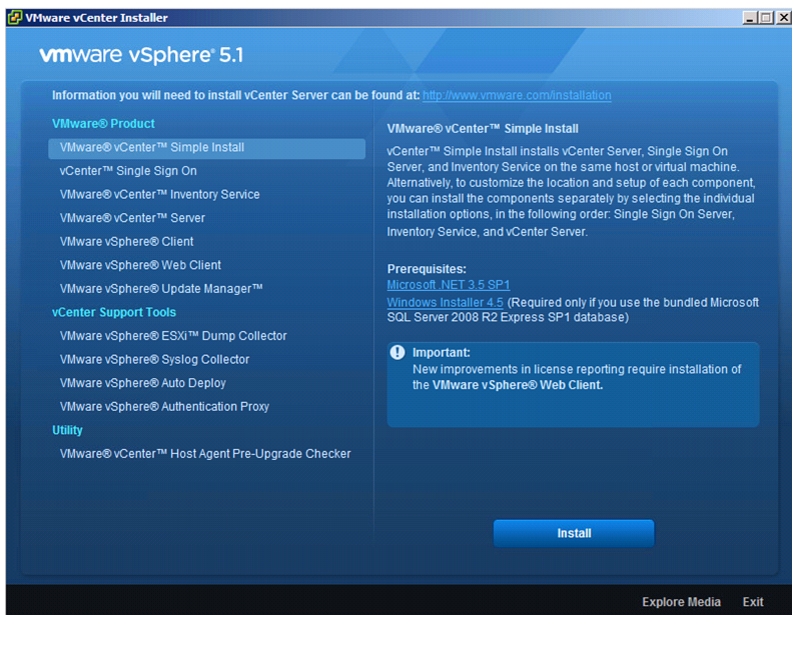The width and height of the screenshot is (794, 653).
Task: Click Exit in the footer
Action: coord(753,602)
